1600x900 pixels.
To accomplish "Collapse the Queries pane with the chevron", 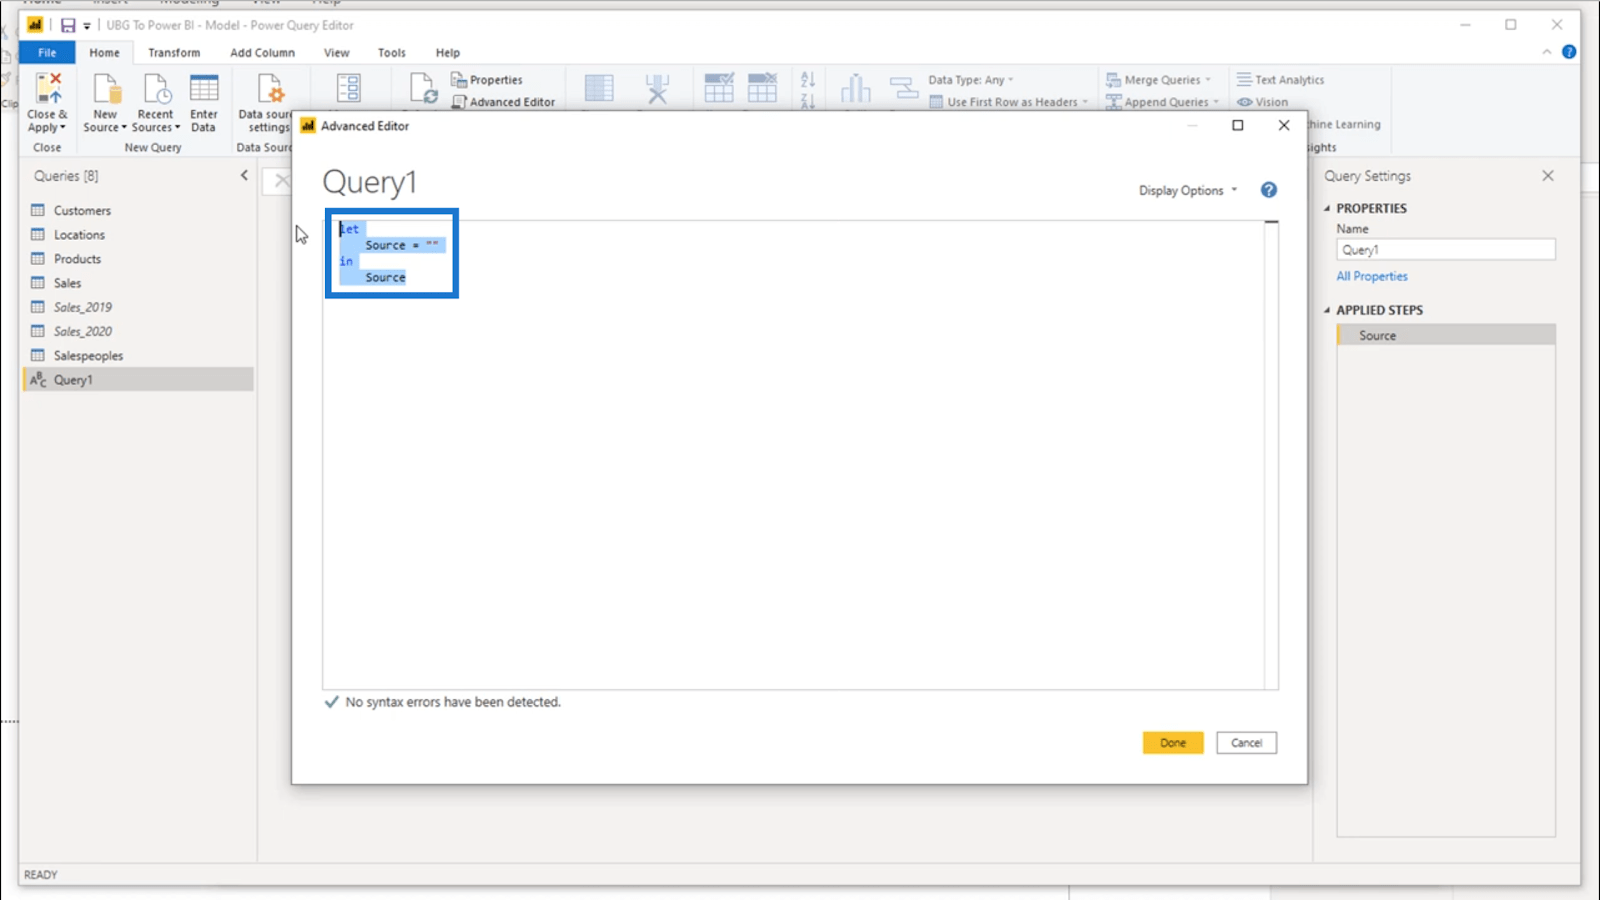I will 244,176.
